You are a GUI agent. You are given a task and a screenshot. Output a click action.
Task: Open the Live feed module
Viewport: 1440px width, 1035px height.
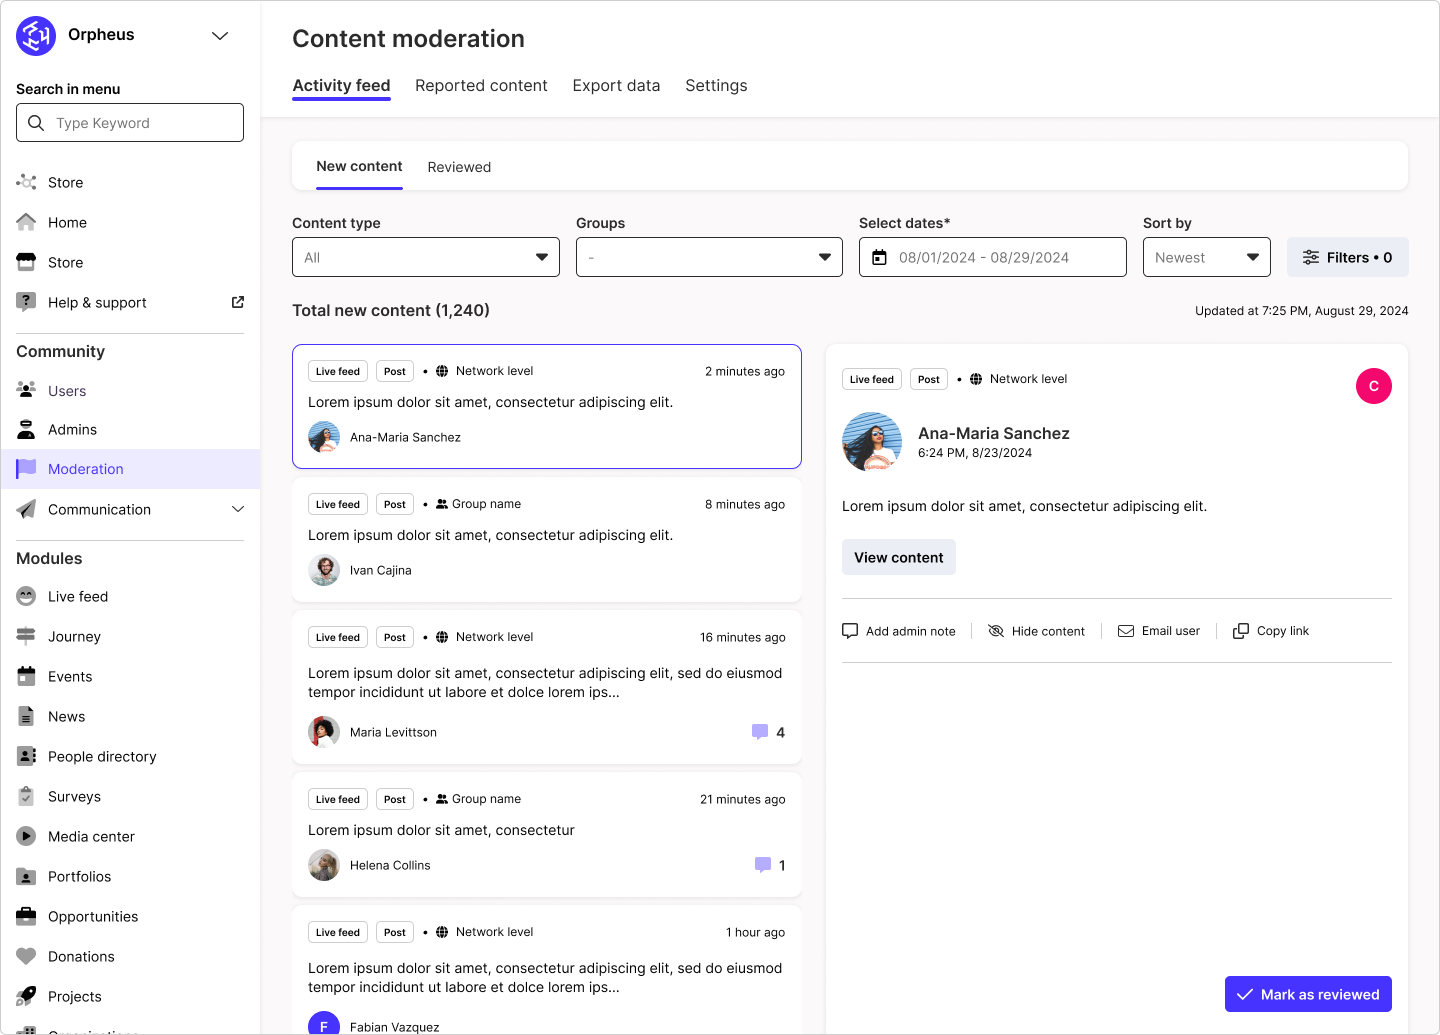[25, 596]
